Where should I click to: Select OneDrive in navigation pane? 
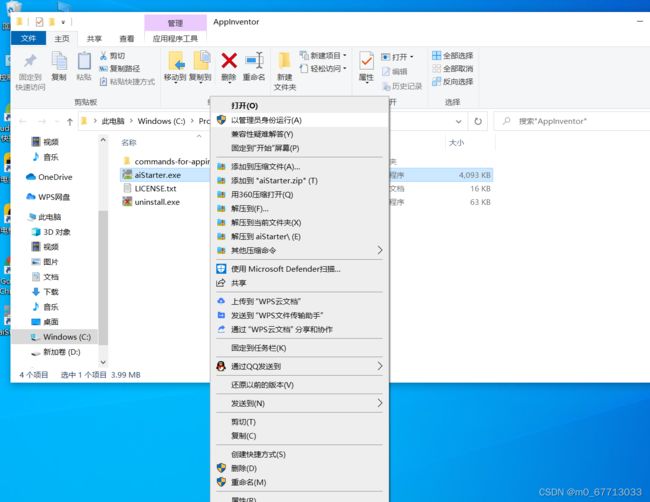tap(49, 177)
